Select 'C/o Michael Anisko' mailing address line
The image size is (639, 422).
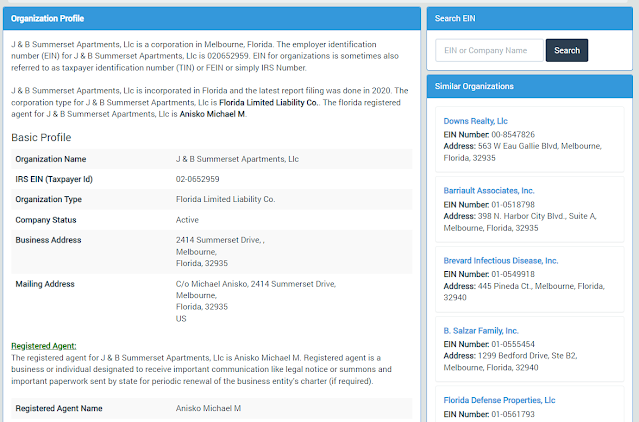tap(256, 284)
